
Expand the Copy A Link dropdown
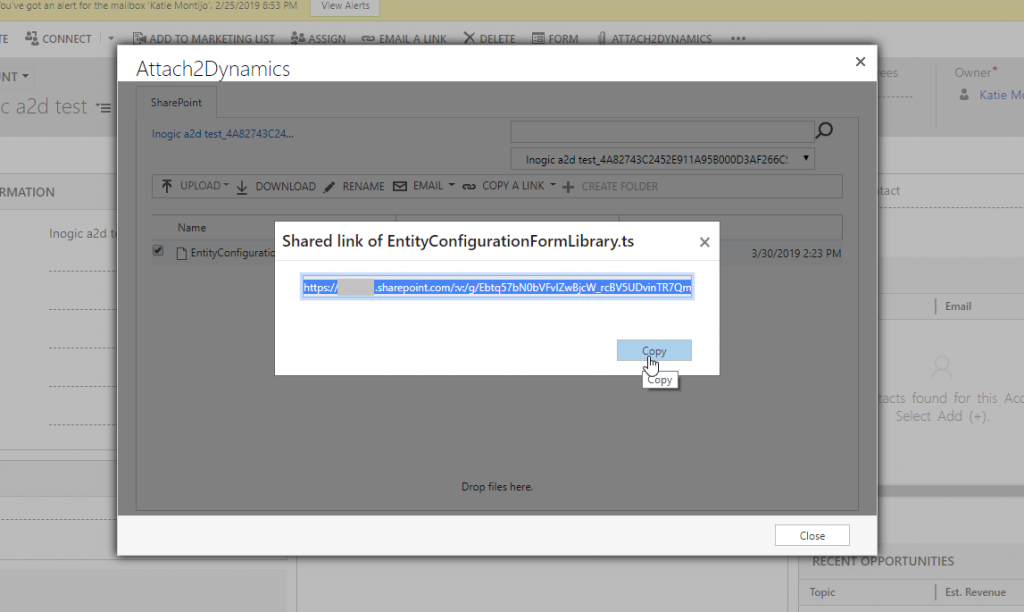[x=552, y=186]
